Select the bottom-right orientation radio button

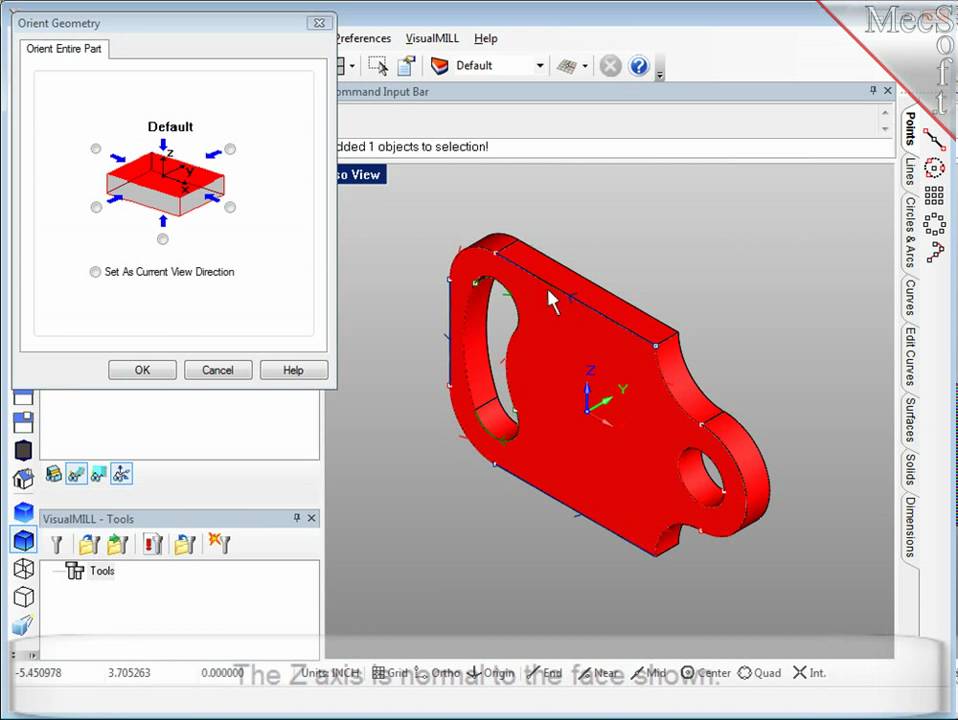pyautogui.click(x=230, y=208)
